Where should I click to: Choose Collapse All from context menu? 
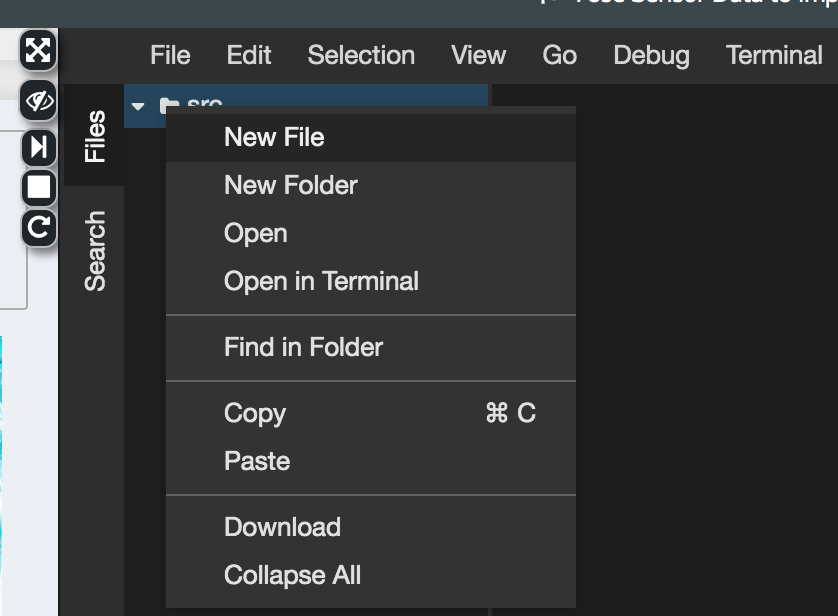tap(292, 575)
